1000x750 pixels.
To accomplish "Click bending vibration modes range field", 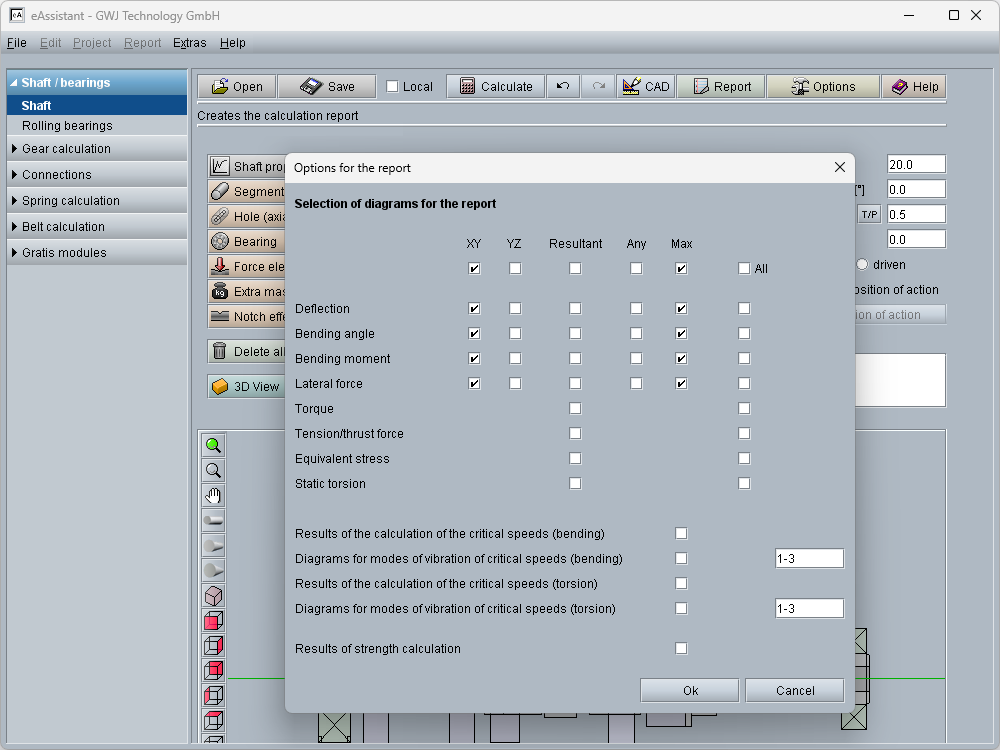I will point(809,559).
